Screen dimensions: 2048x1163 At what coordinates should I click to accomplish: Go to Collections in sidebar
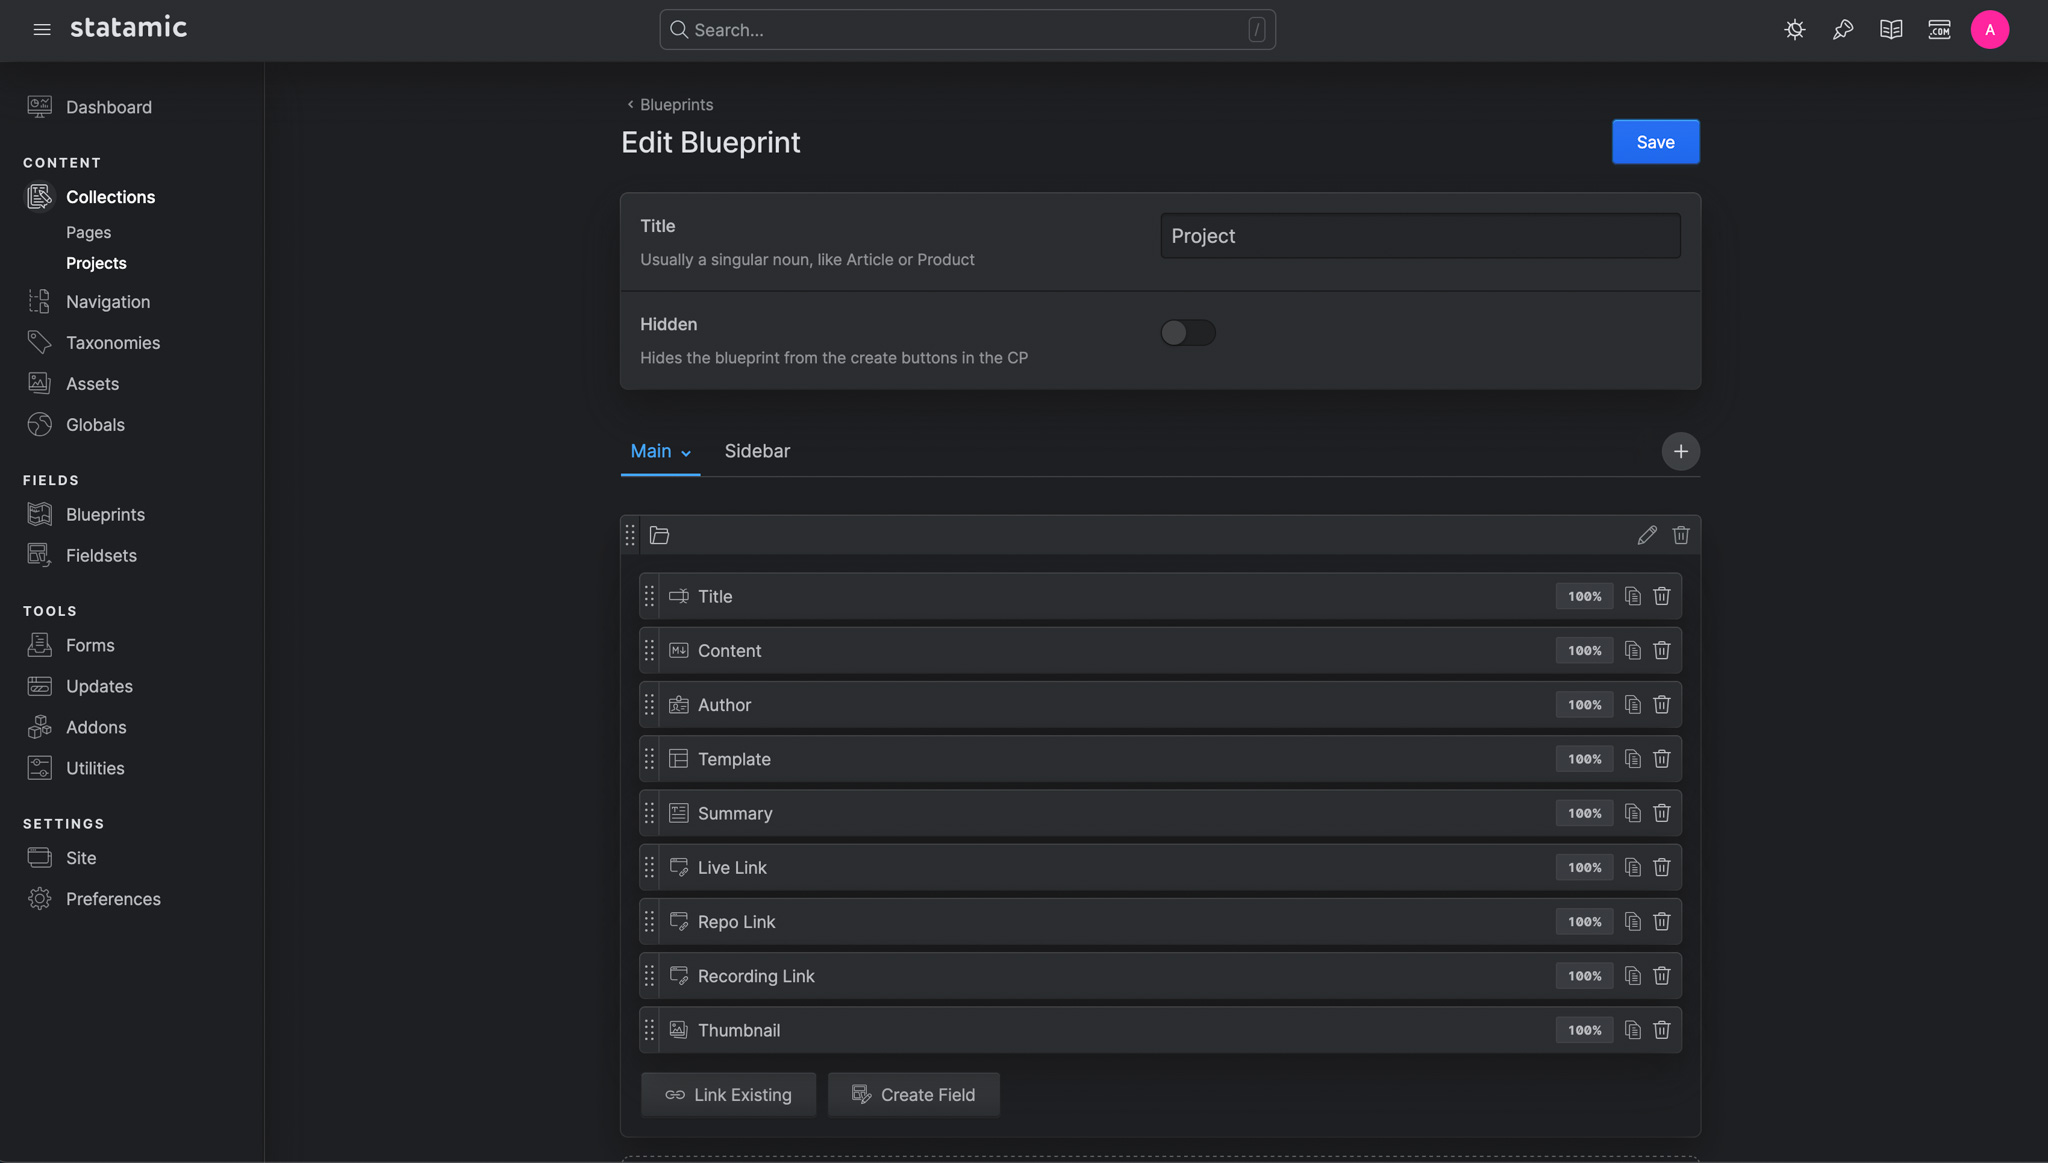click(x=110, y=197)
